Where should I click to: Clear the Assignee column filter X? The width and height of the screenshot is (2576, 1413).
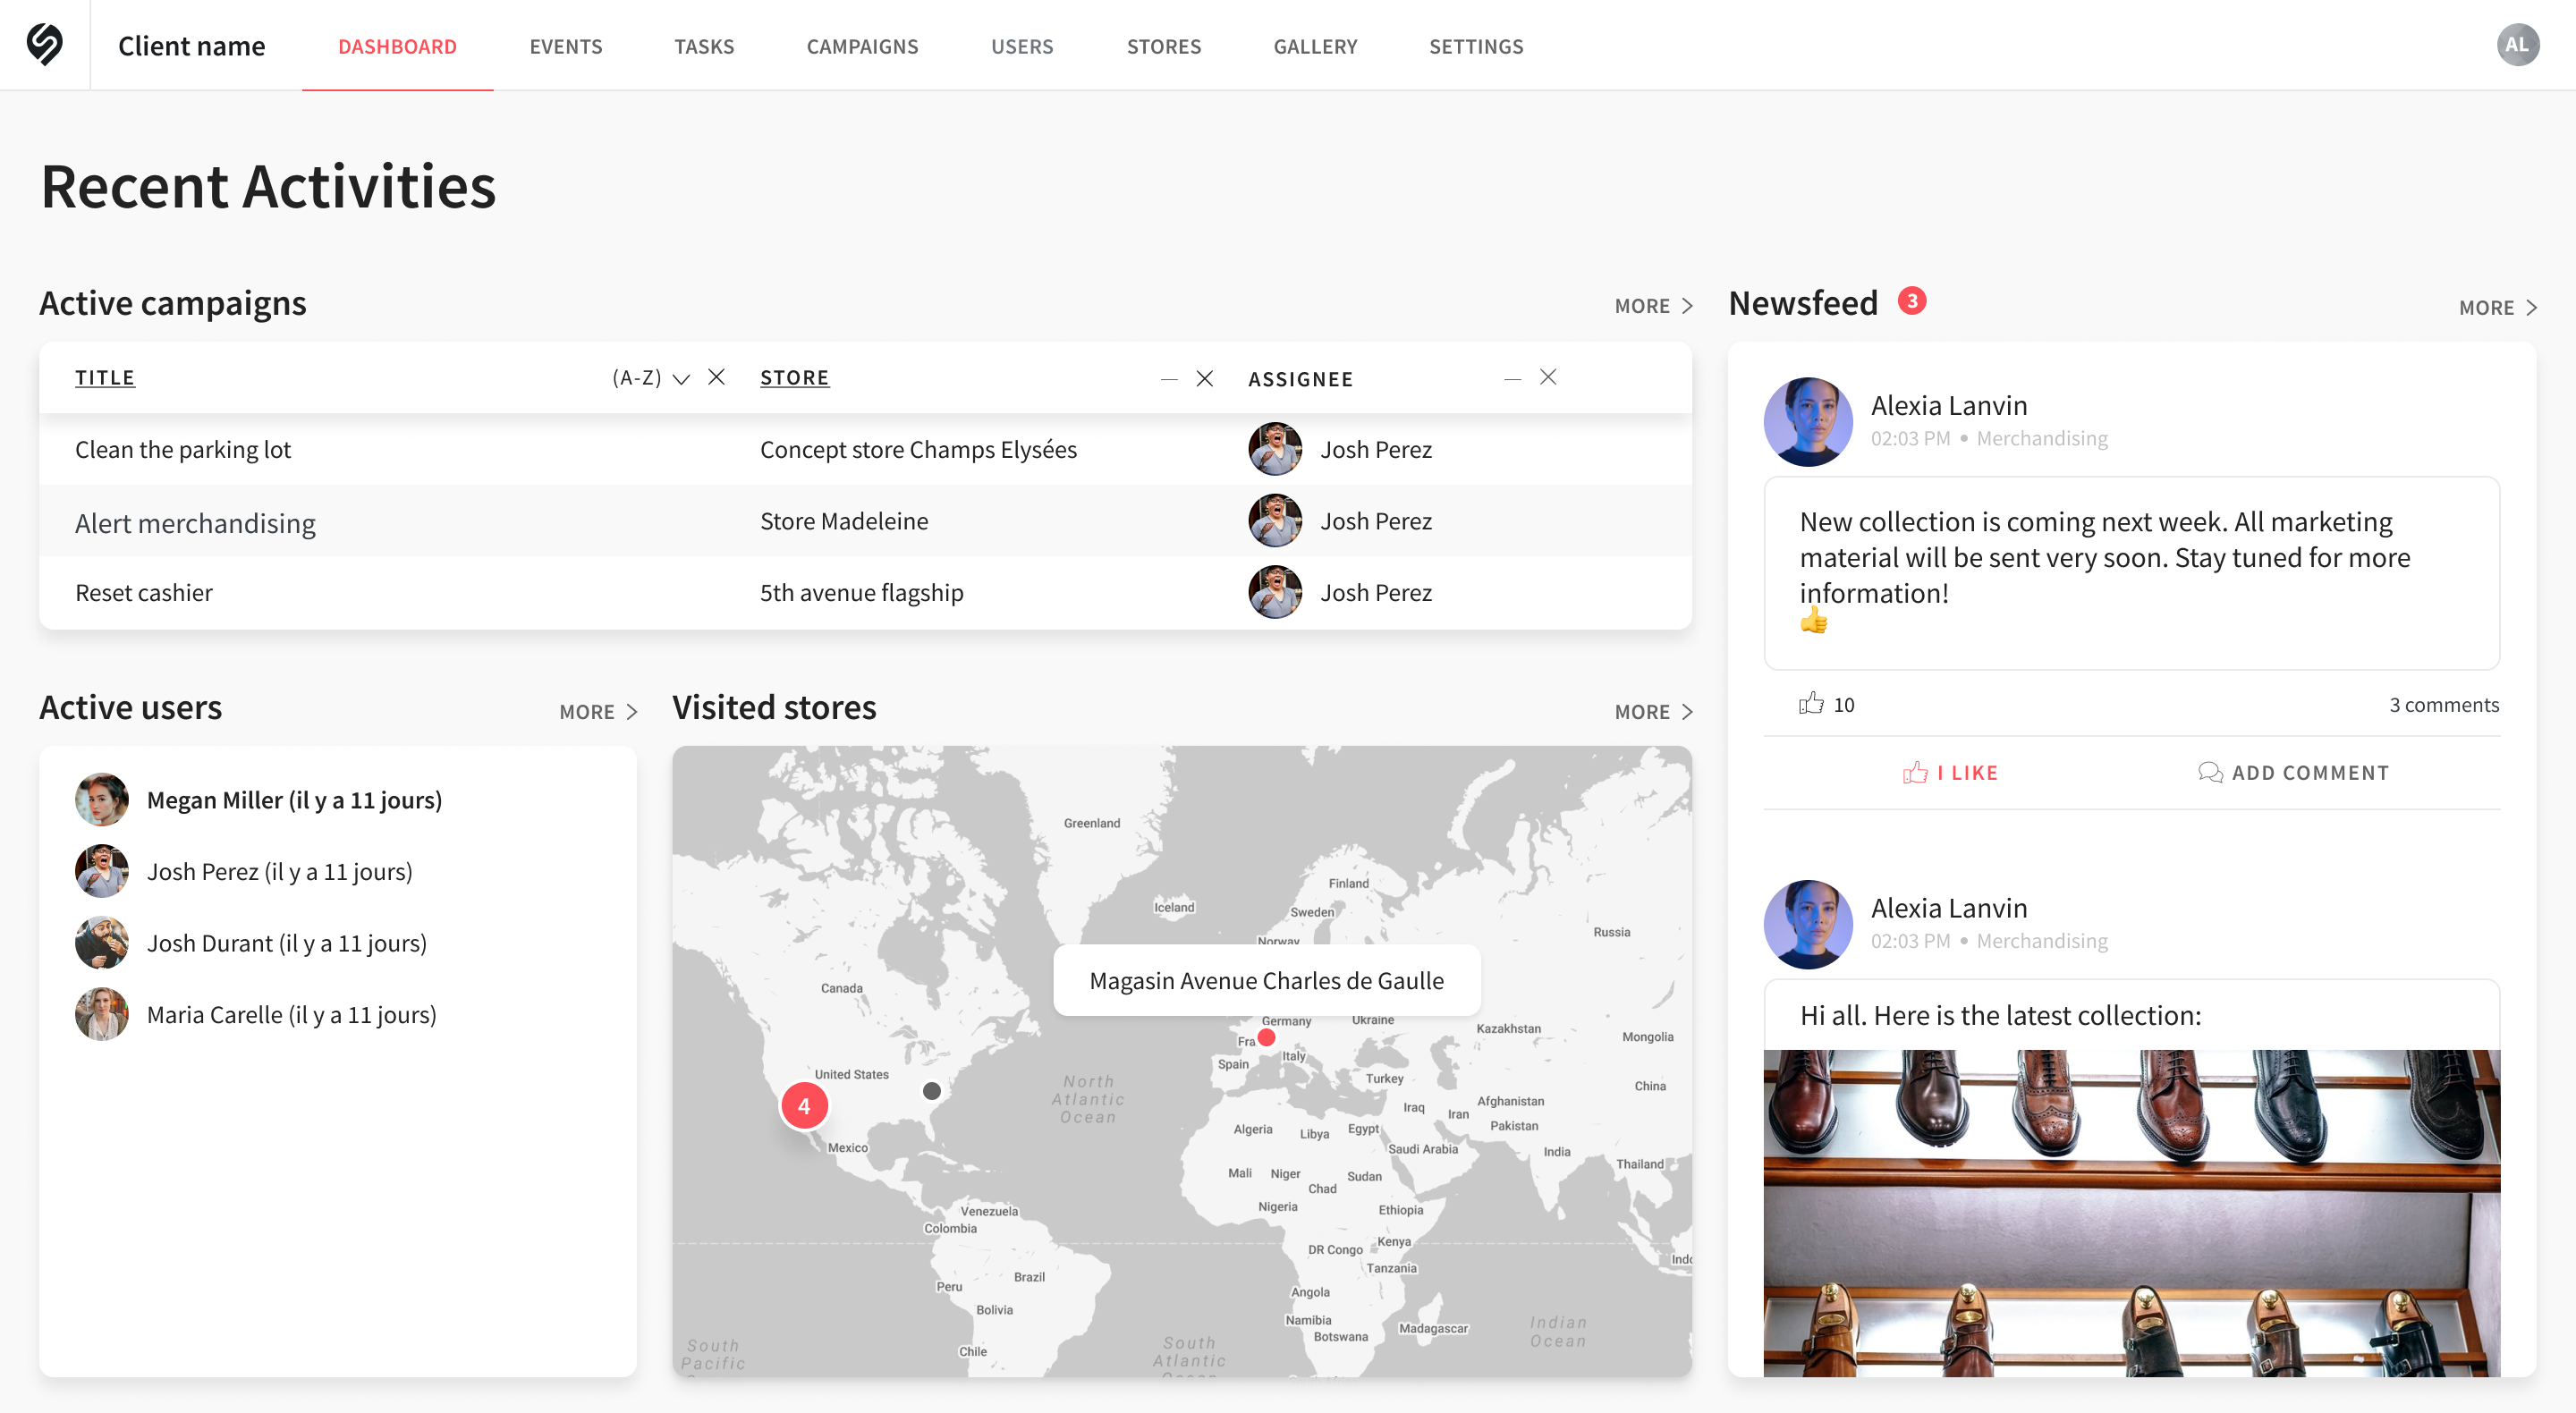(1547, 377)
